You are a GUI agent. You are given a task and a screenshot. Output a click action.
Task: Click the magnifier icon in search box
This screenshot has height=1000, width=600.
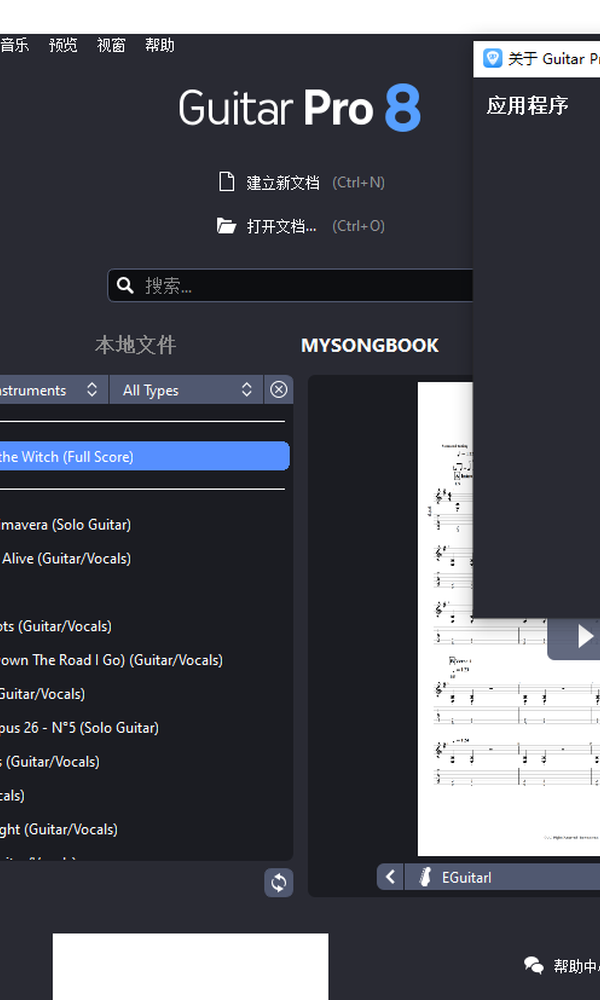pyautogui.click(x=126, y=285)
